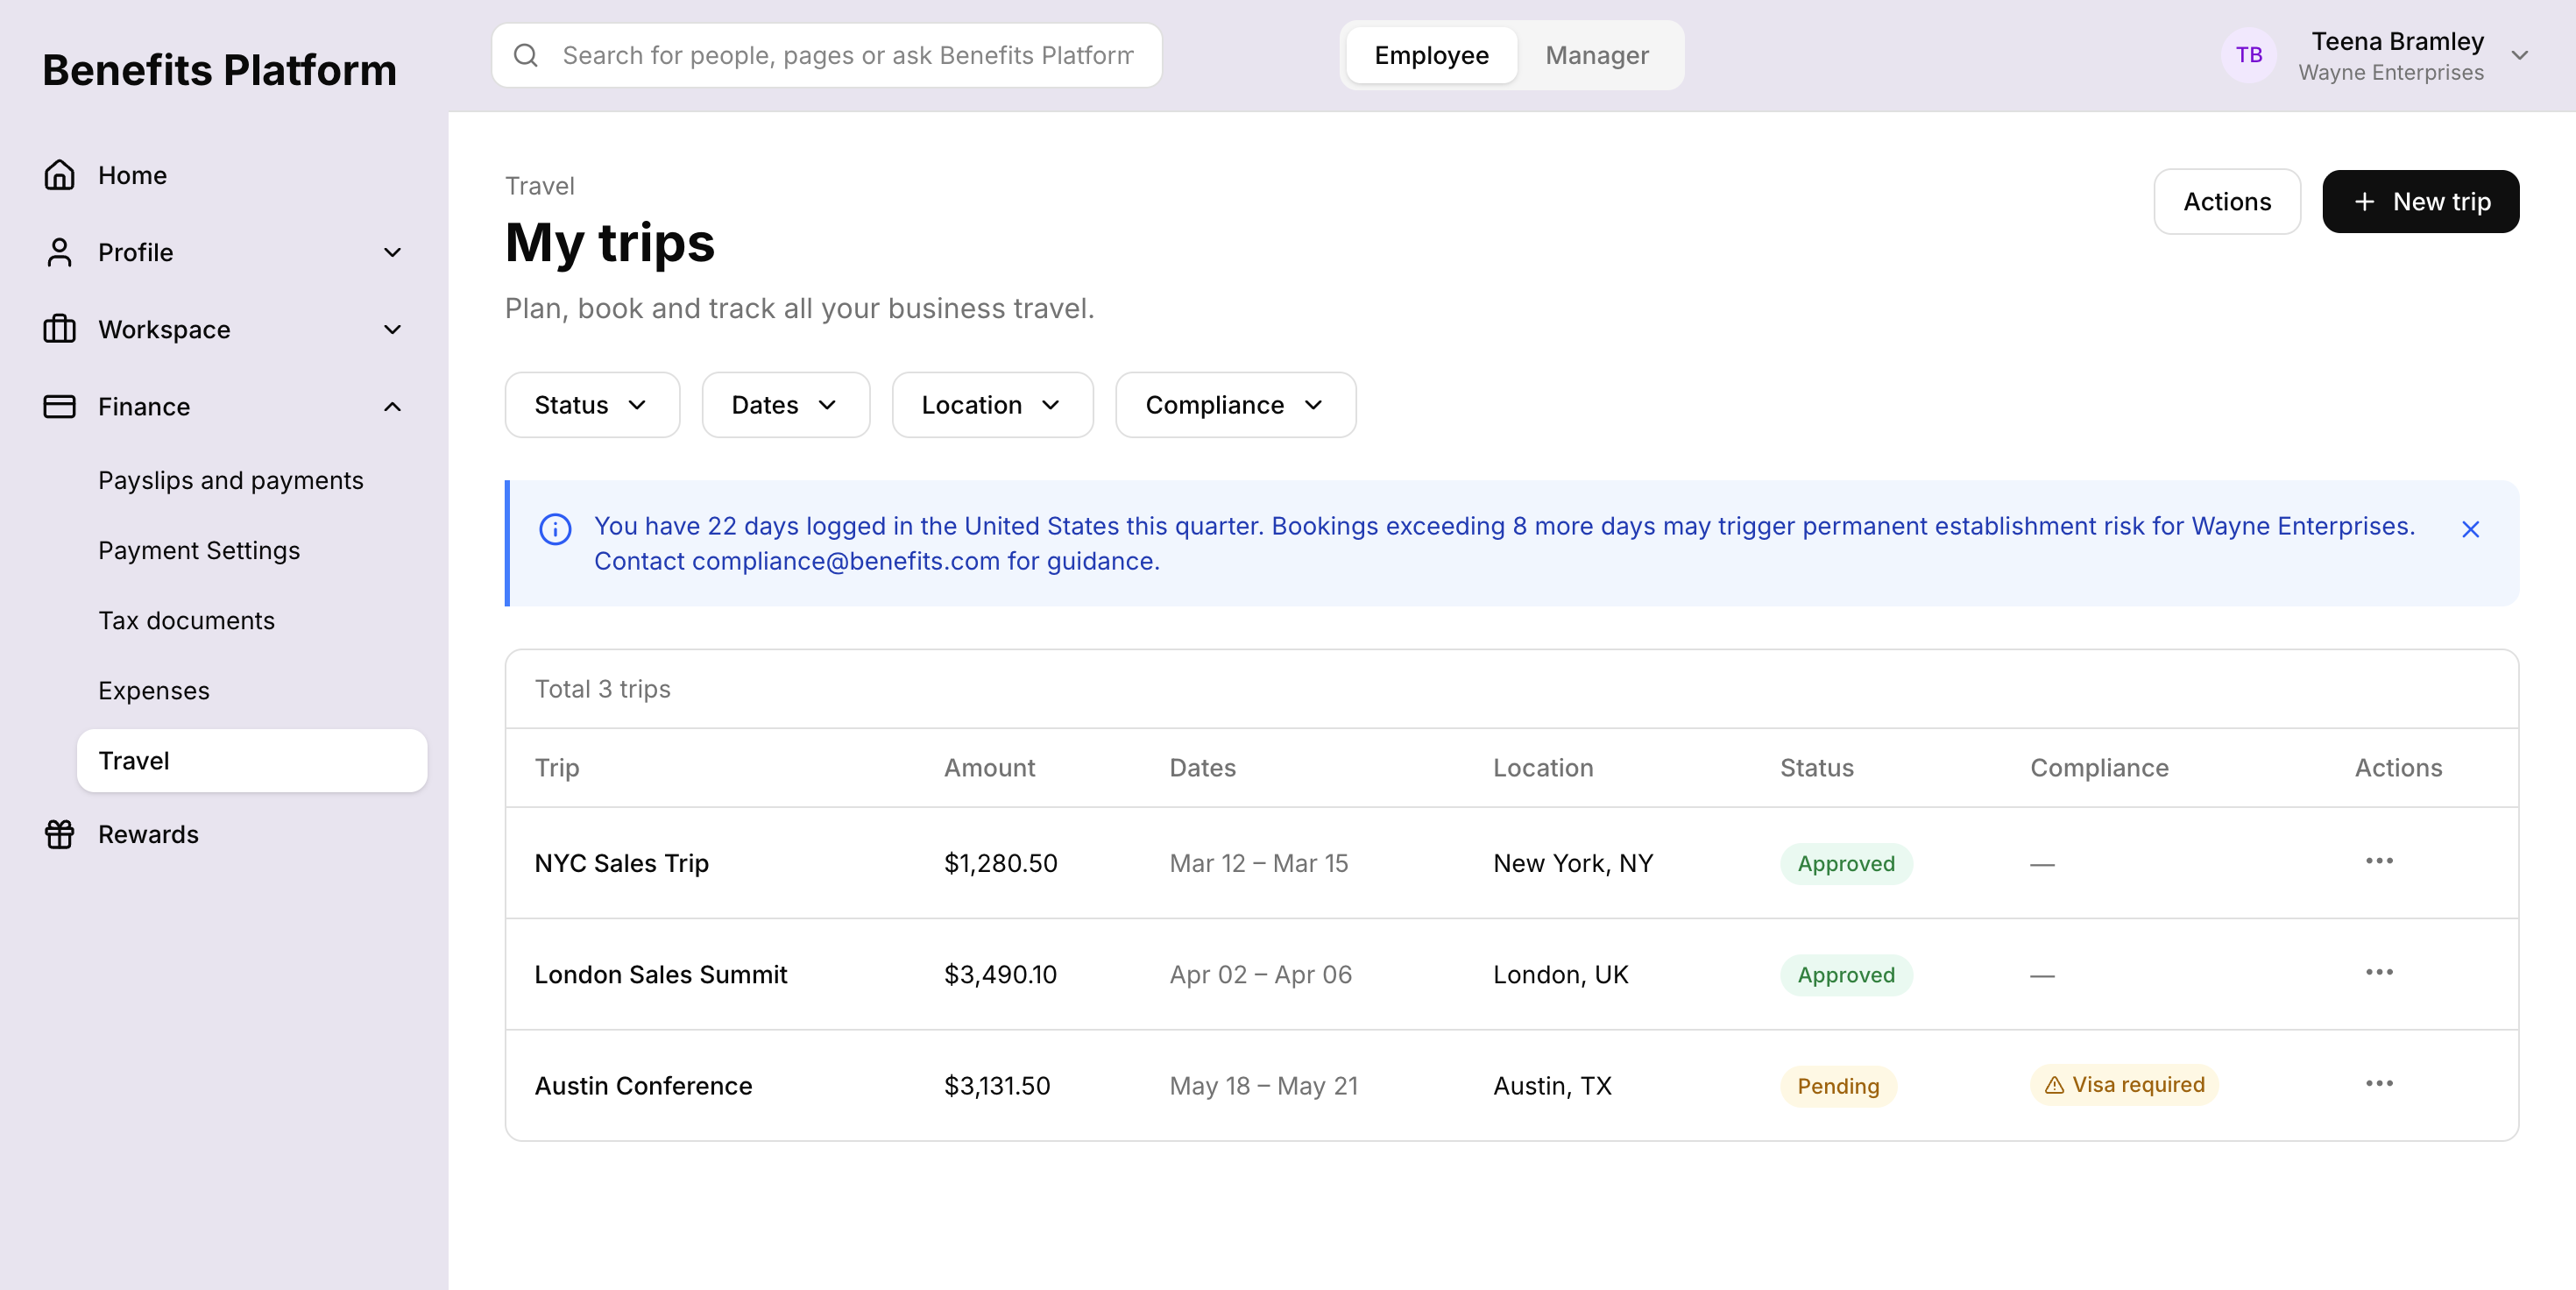This screenshot has height=1290, width=2576.
Task: Click the $3,131.50 amount
Action: pos(996,1086)
